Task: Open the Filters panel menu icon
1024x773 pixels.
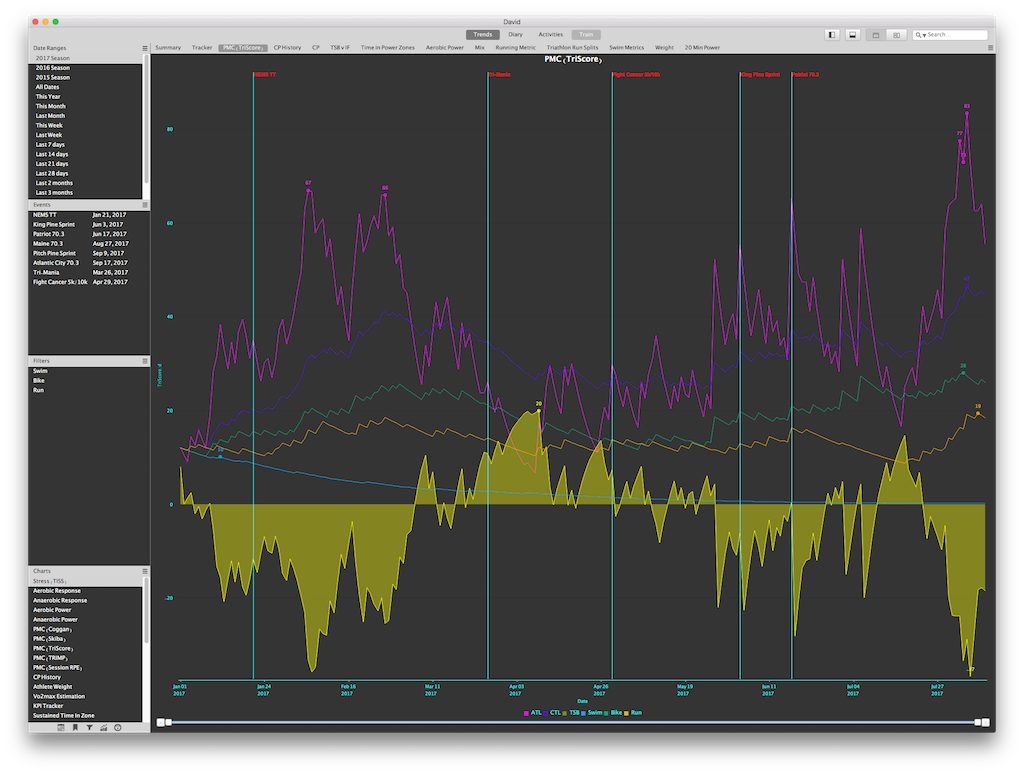Action: [145, 361]
